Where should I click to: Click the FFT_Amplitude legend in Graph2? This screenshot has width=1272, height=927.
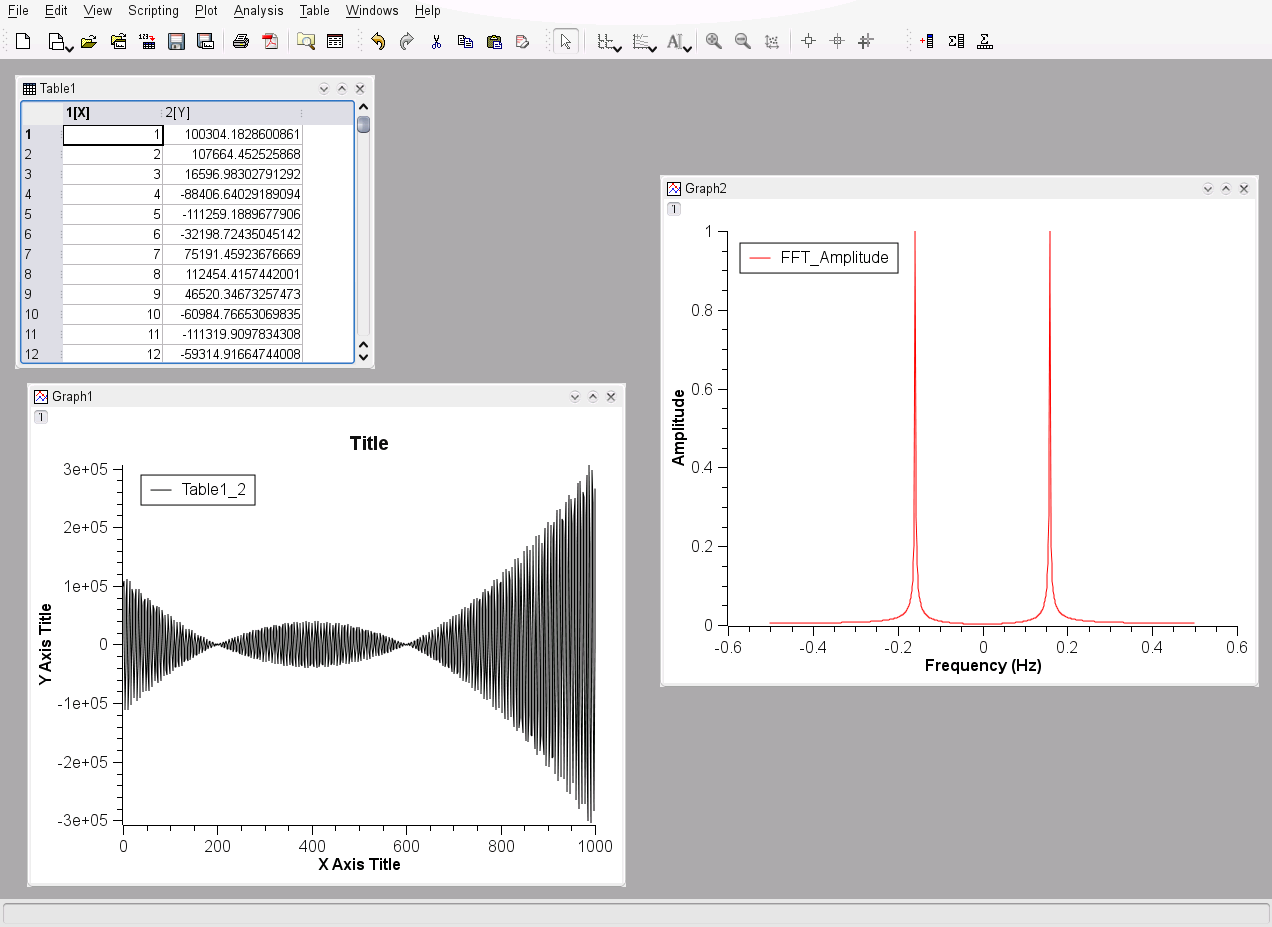coord(819,257)
